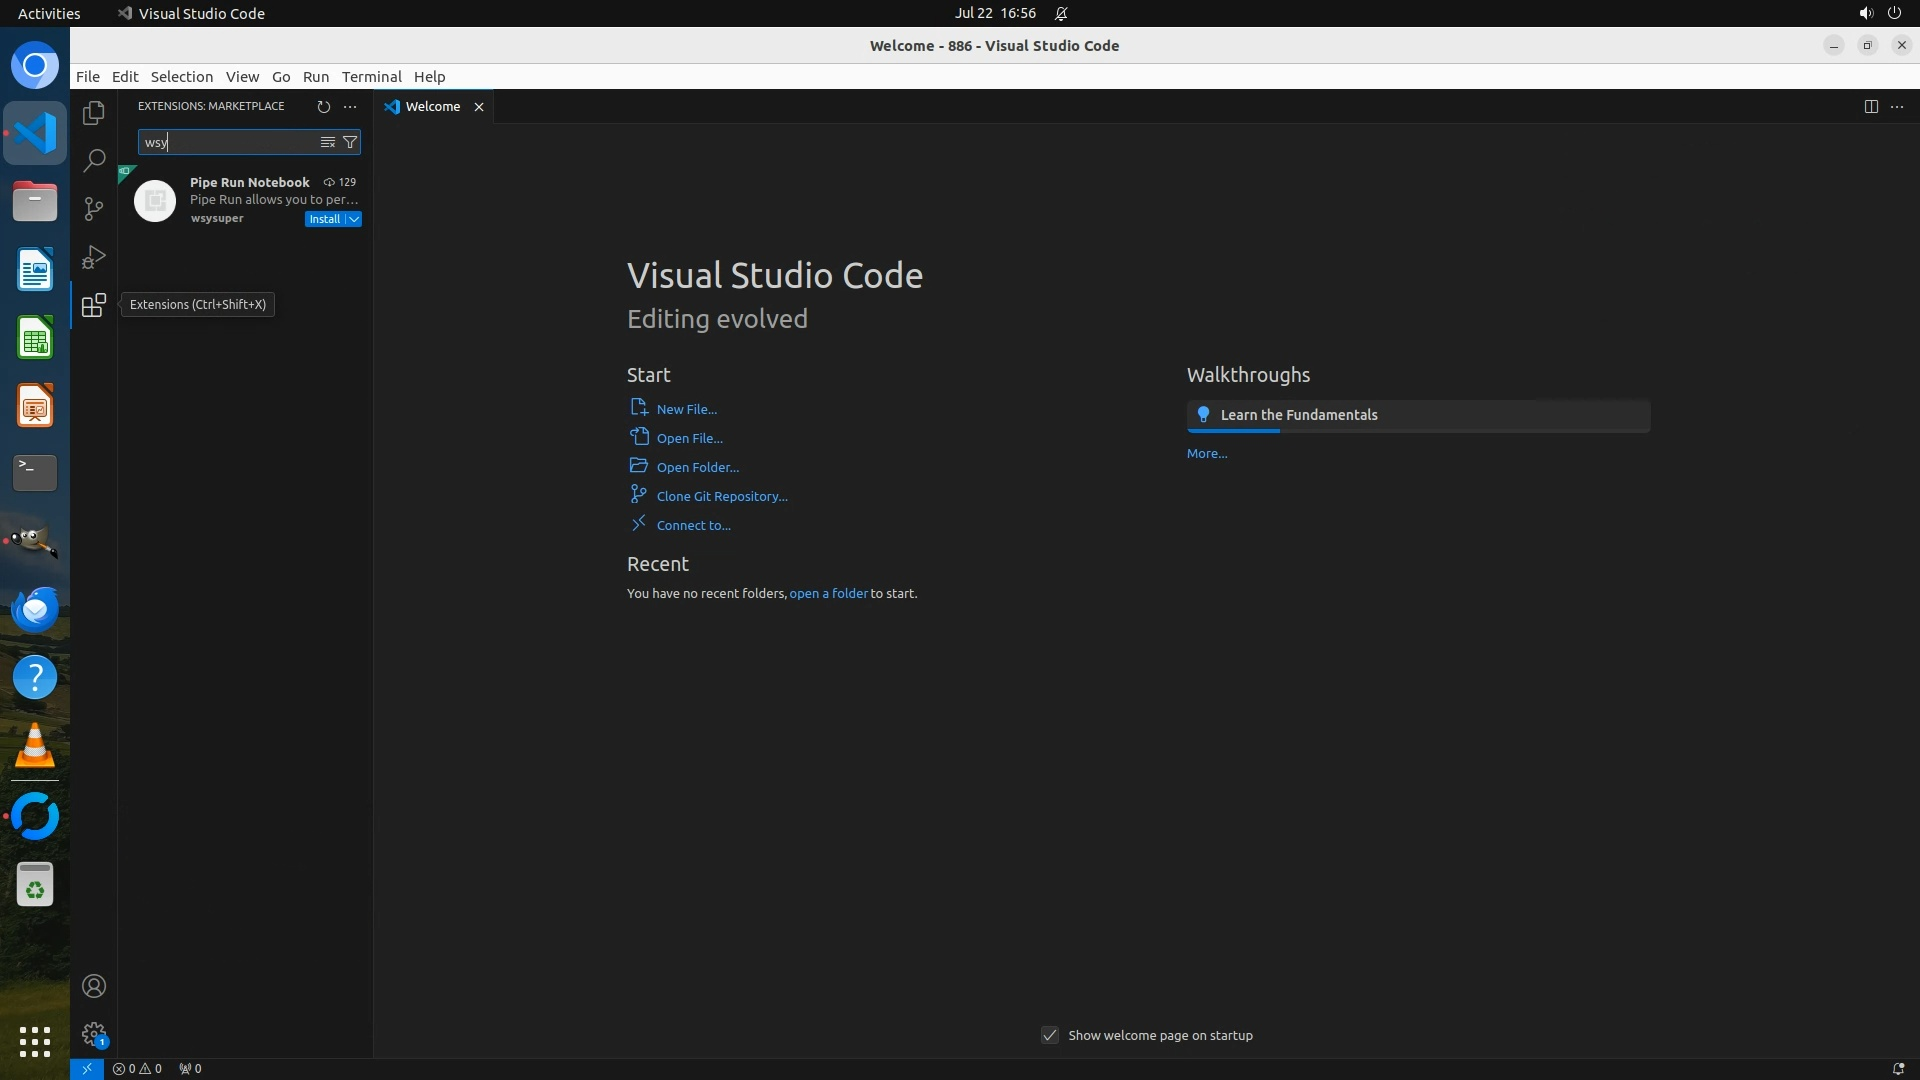Expand Install button dropdown arrow

354,219
